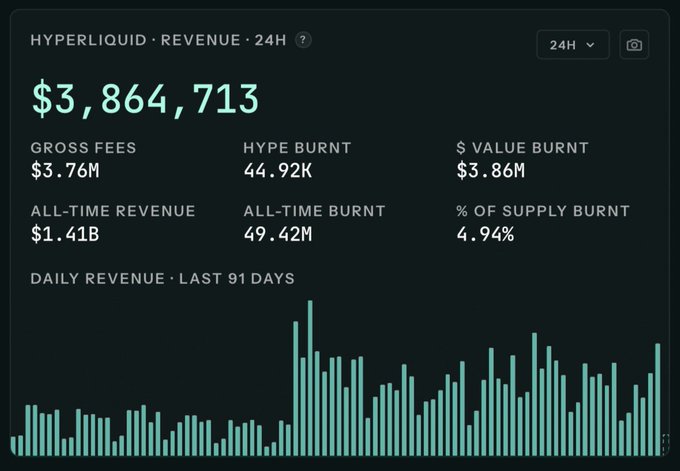Click the Daily Revenue Last 91 Days heading
The width and height of the screenshot is (680, 471).
pyautogui.click(x=163, y=278)
